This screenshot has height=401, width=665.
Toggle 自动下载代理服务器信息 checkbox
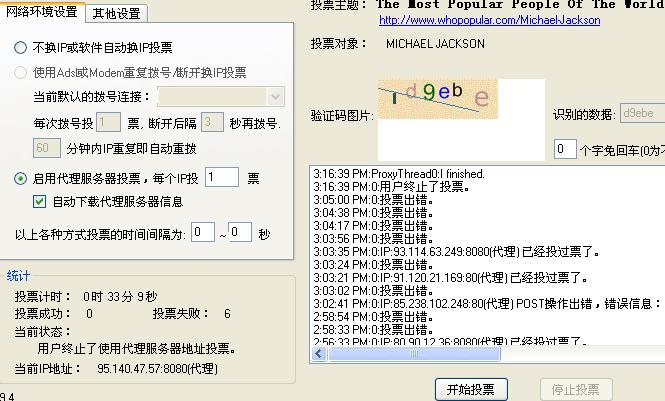point(40,201)
